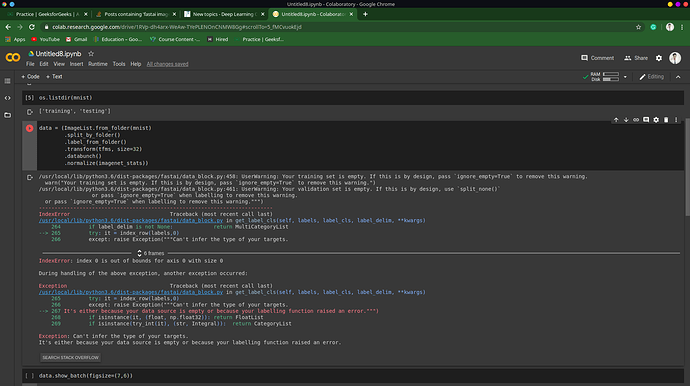
Task: Open the Tools menu
Action: (119, 64)
